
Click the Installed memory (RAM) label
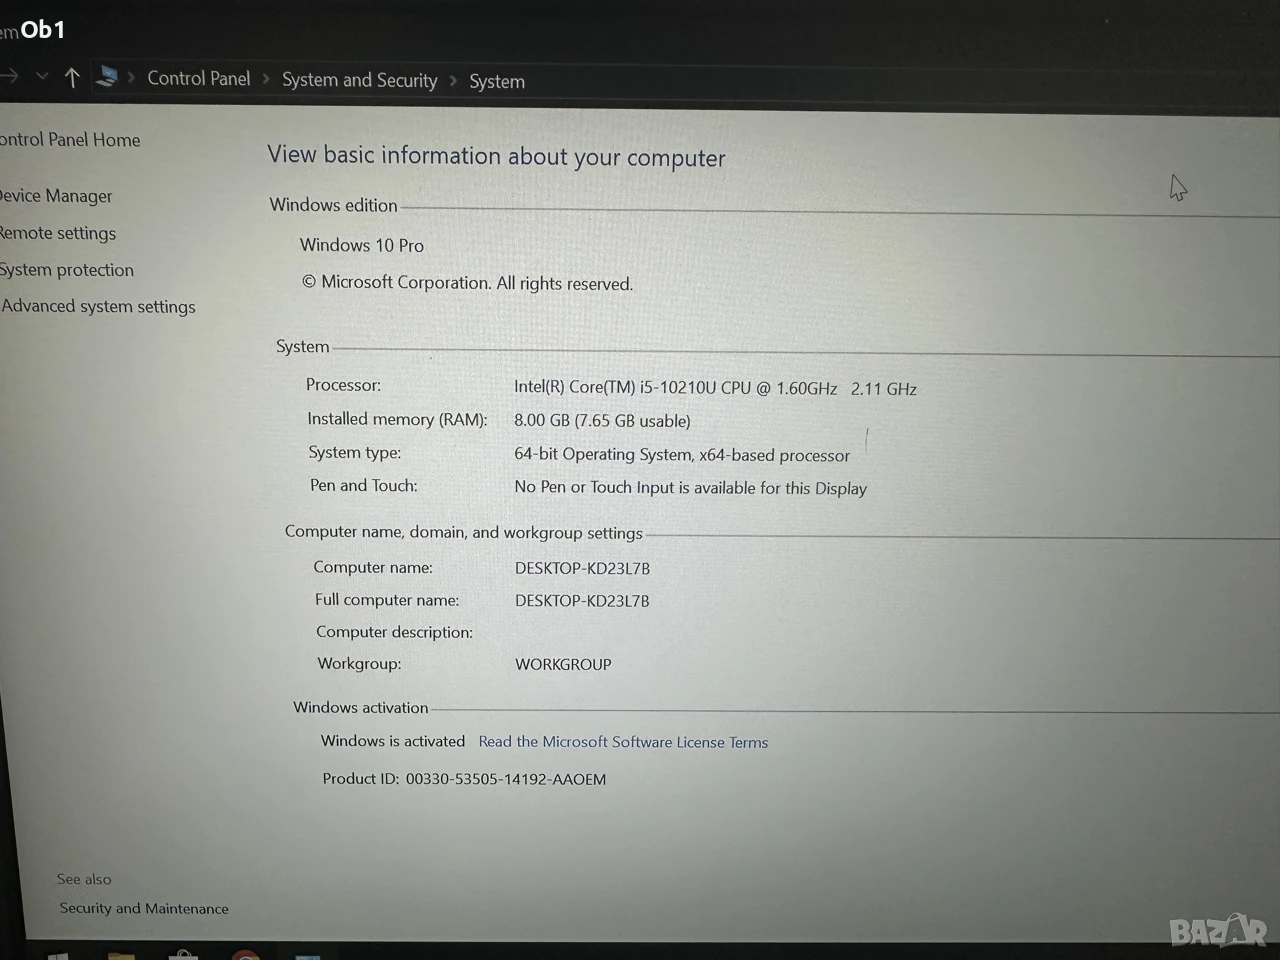[397, 419]
